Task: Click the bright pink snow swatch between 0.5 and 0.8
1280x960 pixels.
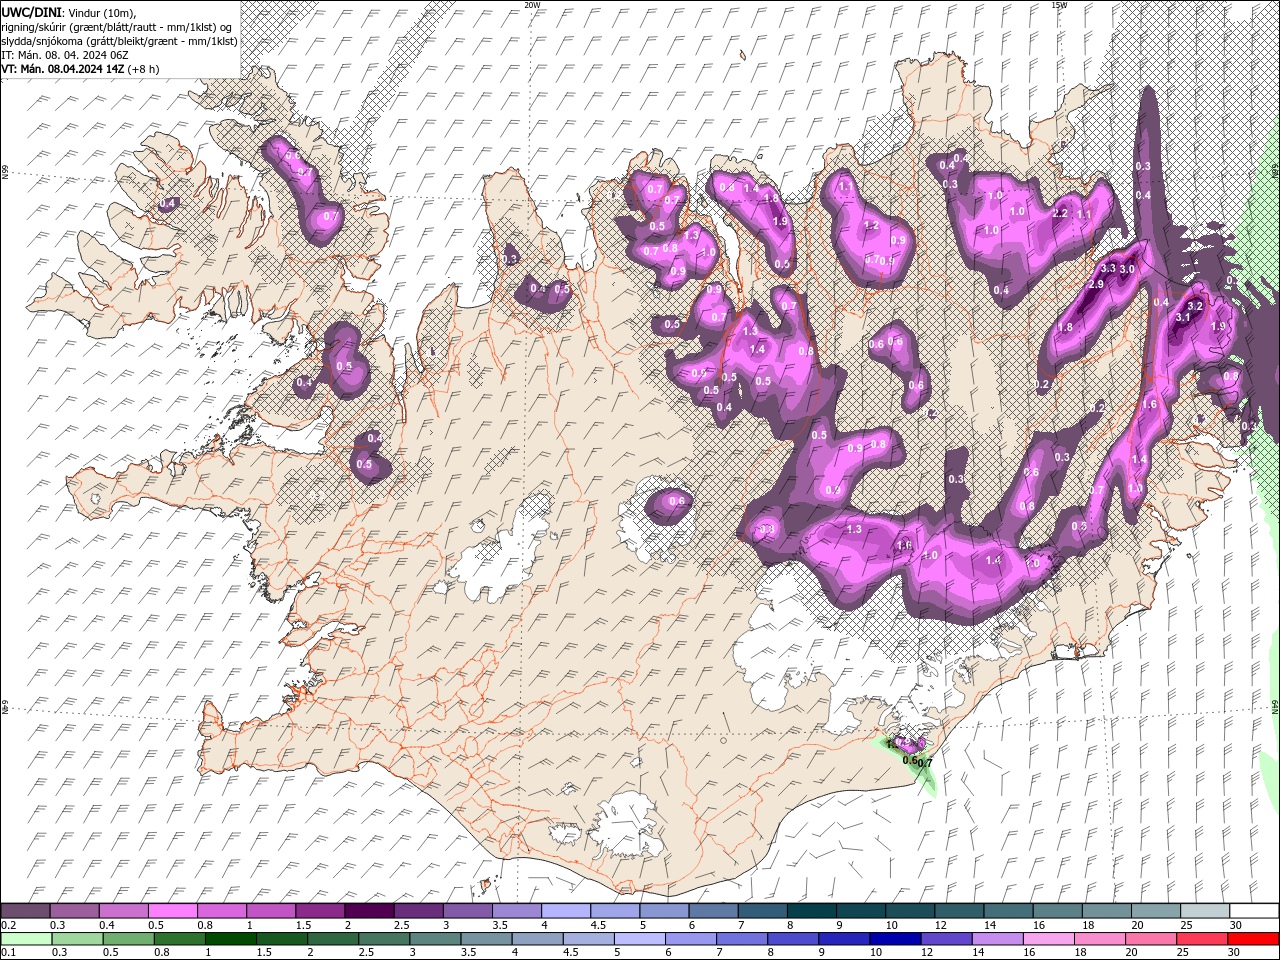Action: [x=172, y=911]
